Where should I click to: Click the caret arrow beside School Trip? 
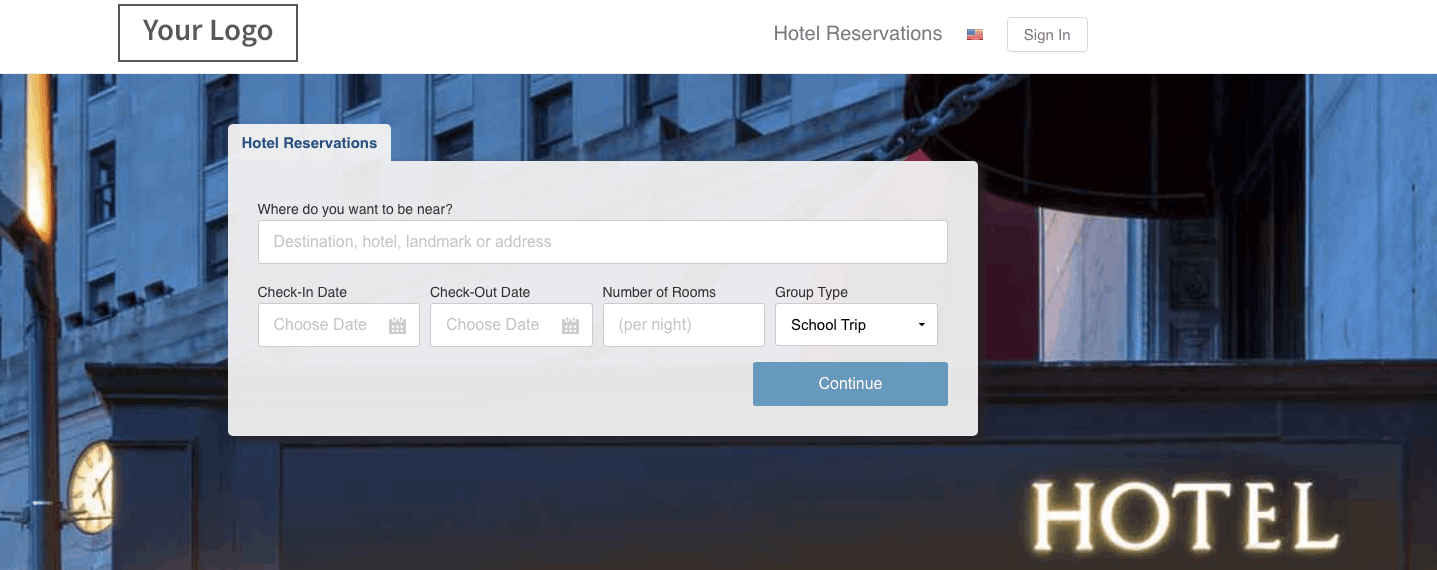click(921, 325)
